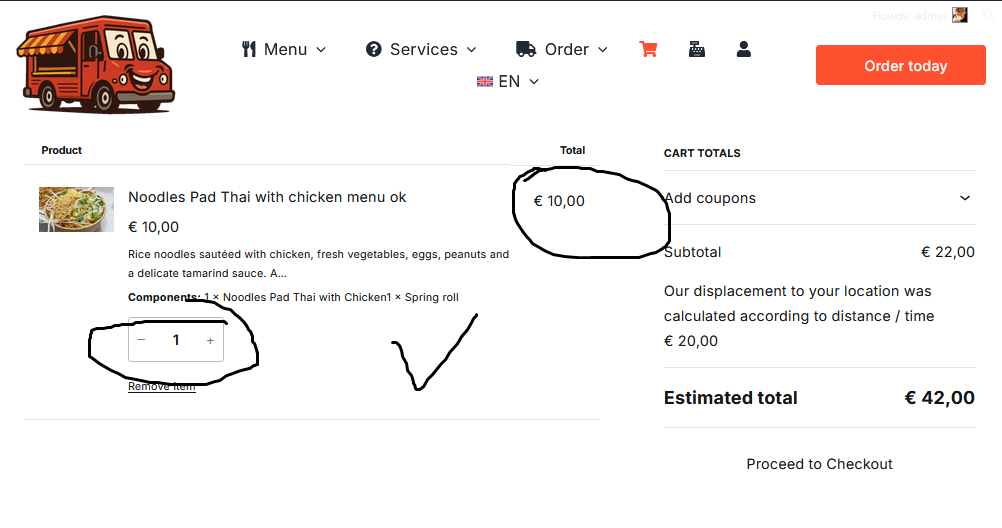1002x528 pixels.
Task: Open the Services navigation item
Action: (x=423, y=49)
